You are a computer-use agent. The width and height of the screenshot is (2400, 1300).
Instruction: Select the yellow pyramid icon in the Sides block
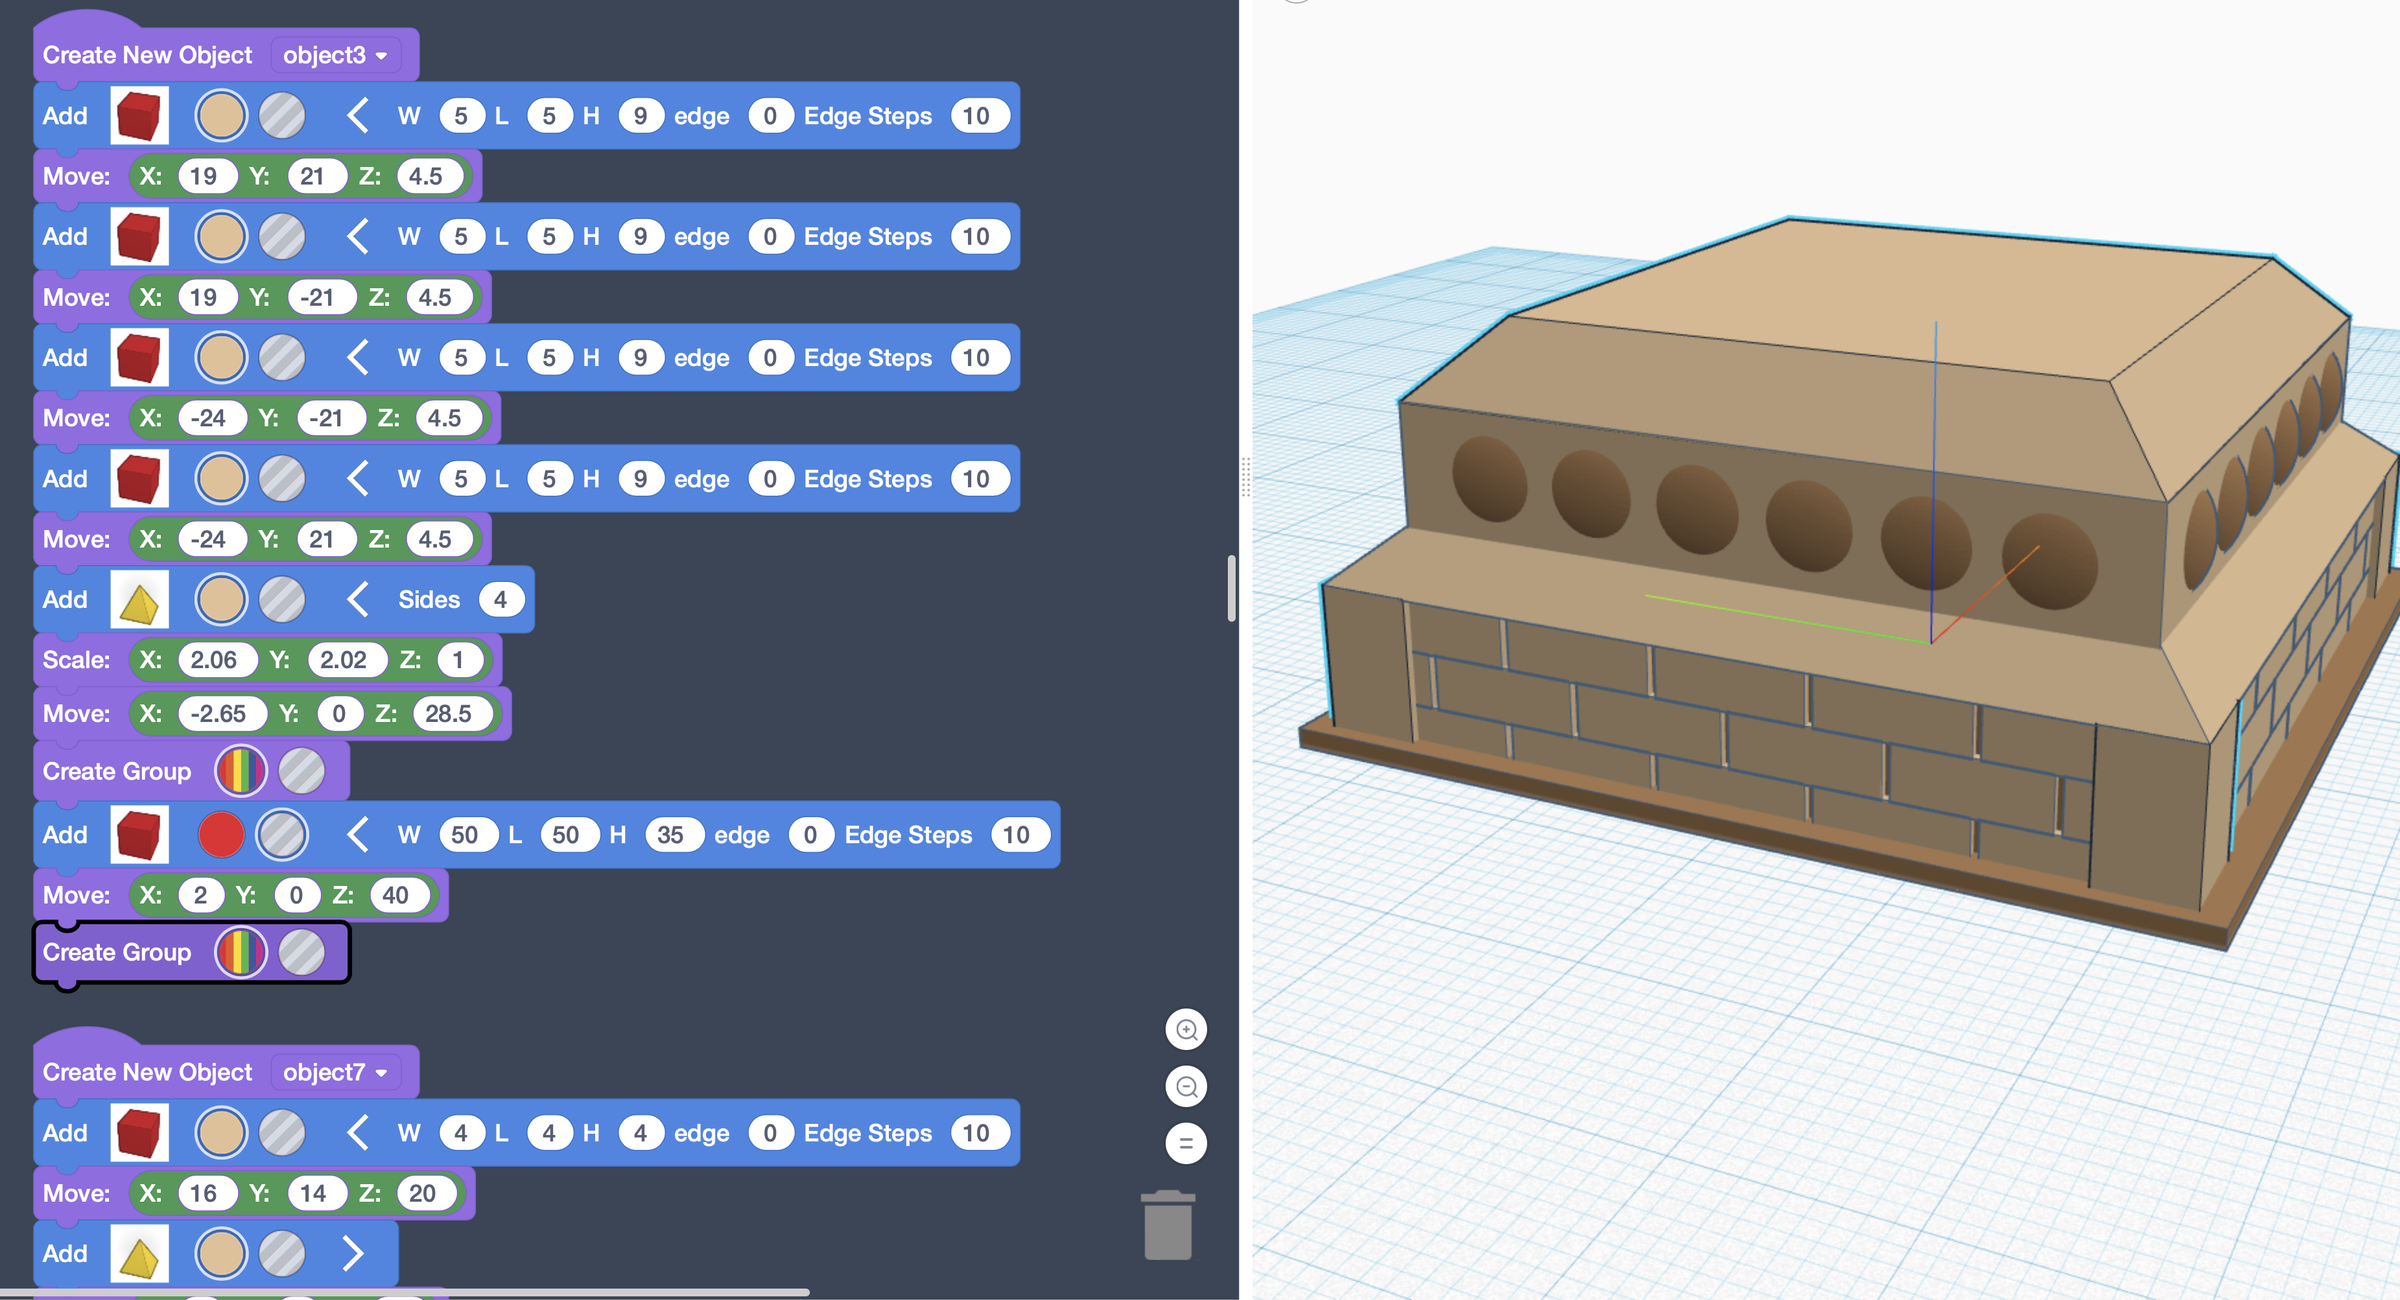click(x=139, y=599)
